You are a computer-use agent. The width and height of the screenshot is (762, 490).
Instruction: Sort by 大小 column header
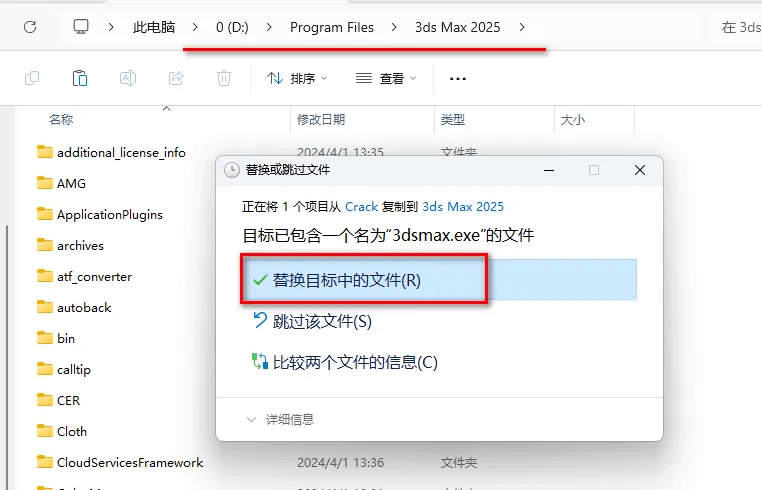pyautogui.click(x=572, y=120)
